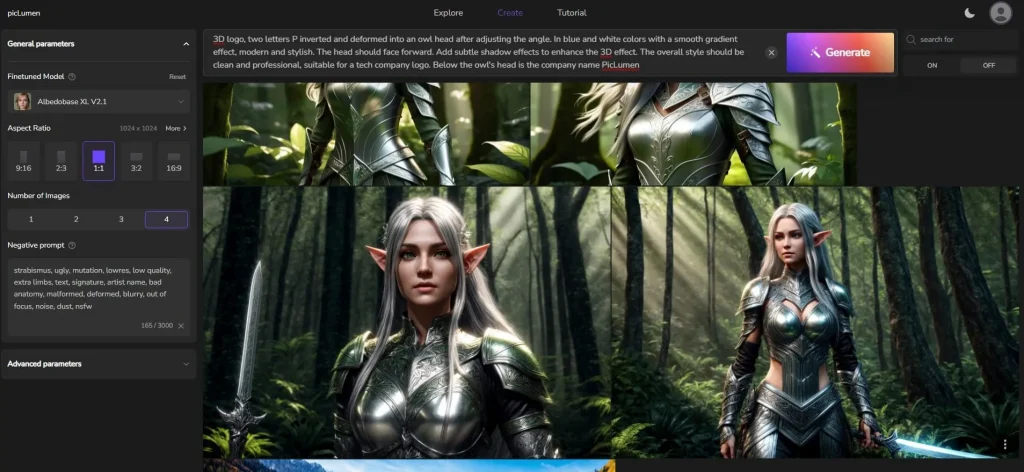Clear the prompt with the X icon
Image resolution: width=1024 pixels, height=472 pixels.
tap(771, 52)
